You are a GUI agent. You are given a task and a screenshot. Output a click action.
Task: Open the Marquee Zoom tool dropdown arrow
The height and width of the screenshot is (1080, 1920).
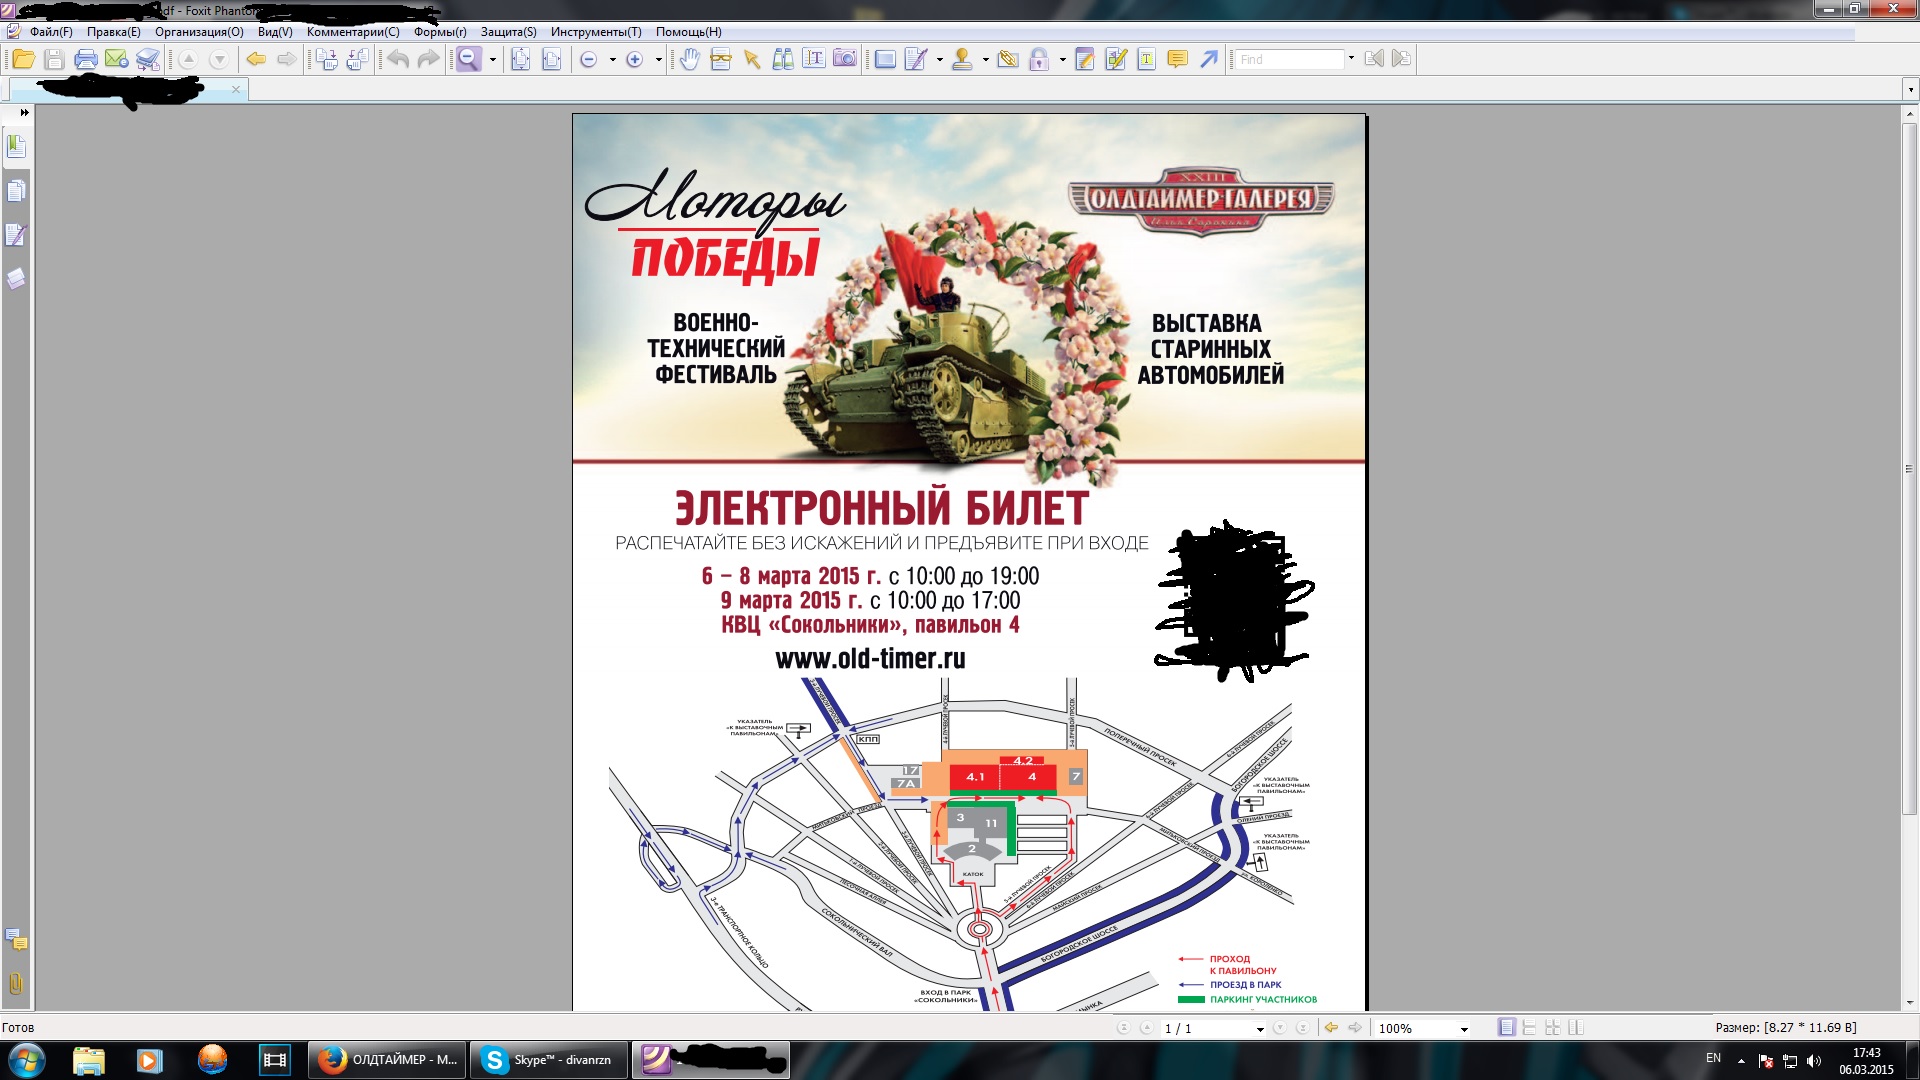click(492, 60)
